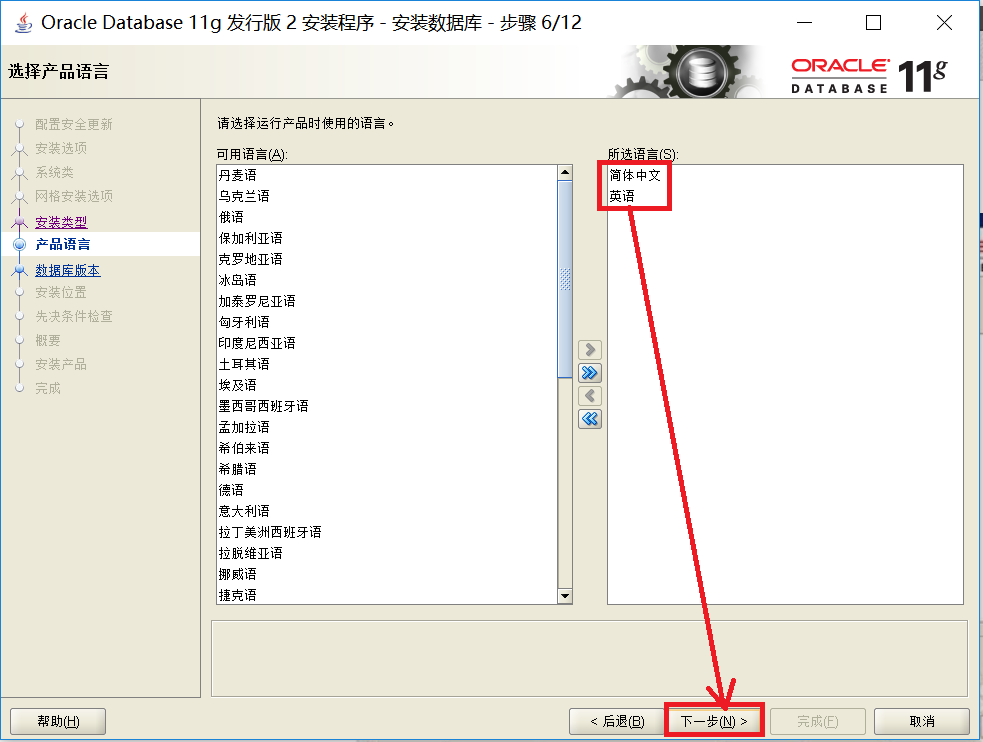Select 印度尼西亚语 in available languages
The height and width of the screenshot is (742, 983).
[387, 343]
